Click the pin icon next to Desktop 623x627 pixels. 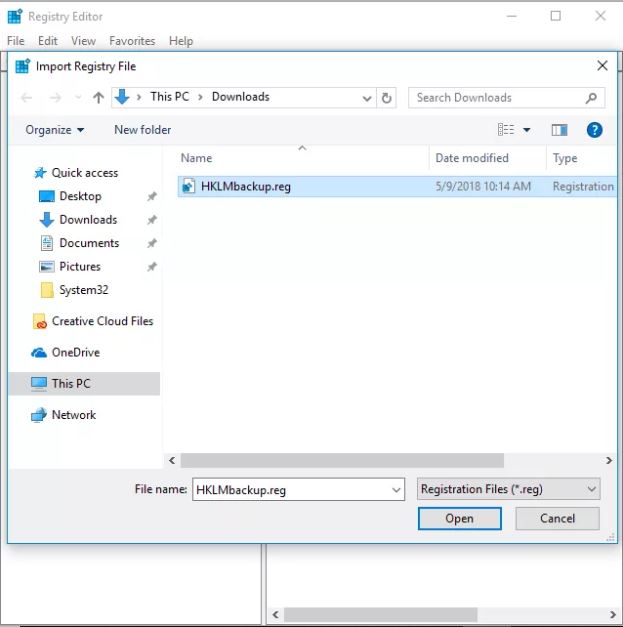[152, 196]
